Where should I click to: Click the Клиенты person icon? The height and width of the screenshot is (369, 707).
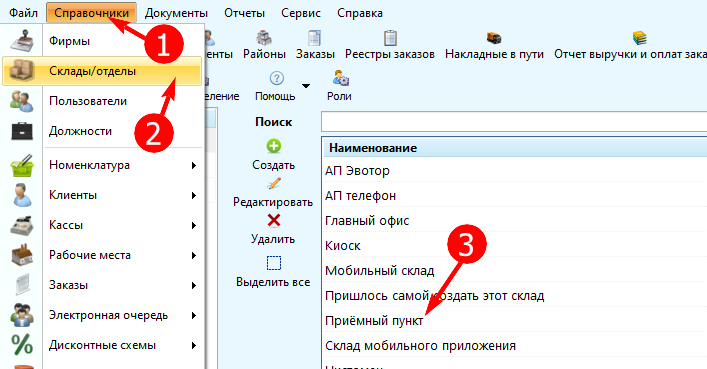[x=21, y=195]
